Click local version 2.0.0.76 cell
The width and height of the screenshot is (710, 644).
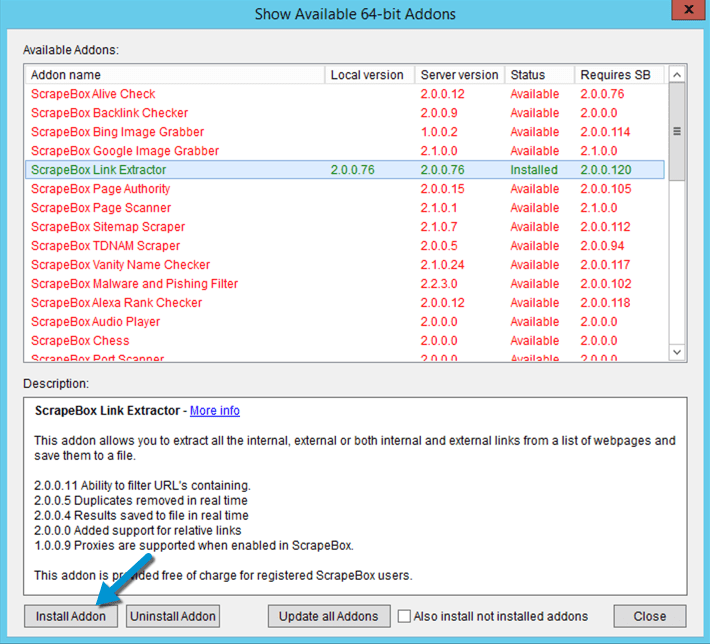pos(353,170)
